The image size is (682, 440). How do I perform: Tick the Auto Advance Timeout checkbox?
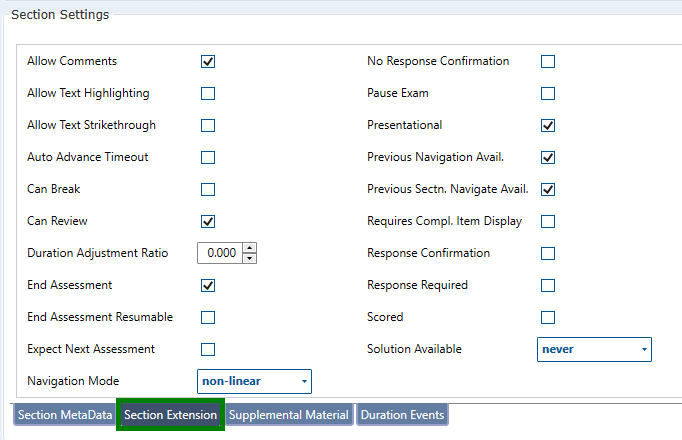point(208,157)
